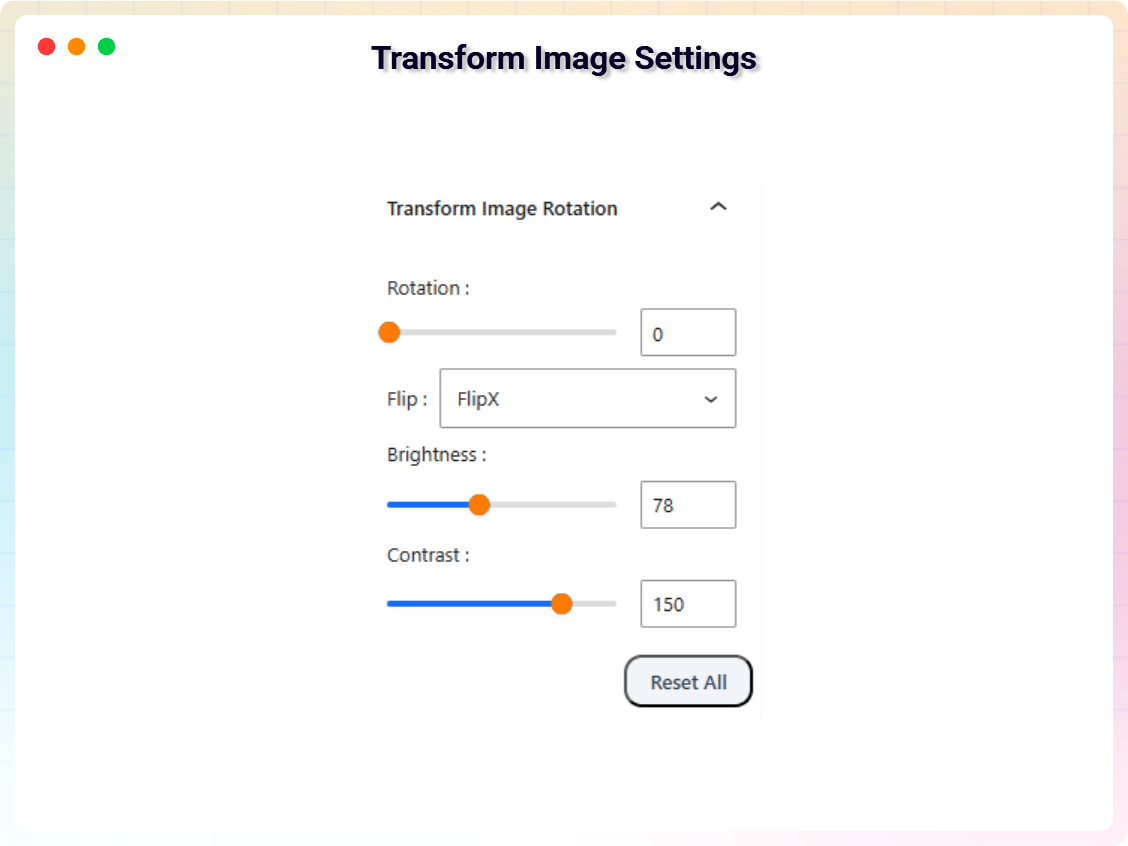Click the yellow traffic light dot
Viewport: 1128px width, 846px height.
click(76, 46)
